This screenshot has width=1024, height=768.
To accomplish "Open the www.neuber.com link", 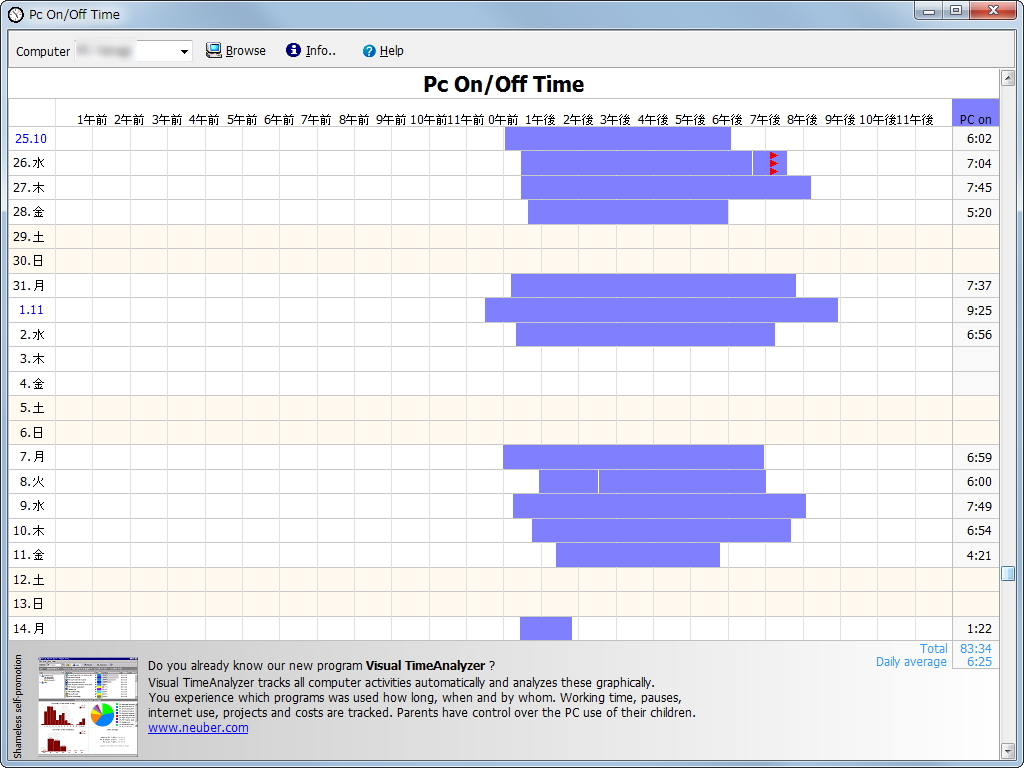I will point(198,728).
